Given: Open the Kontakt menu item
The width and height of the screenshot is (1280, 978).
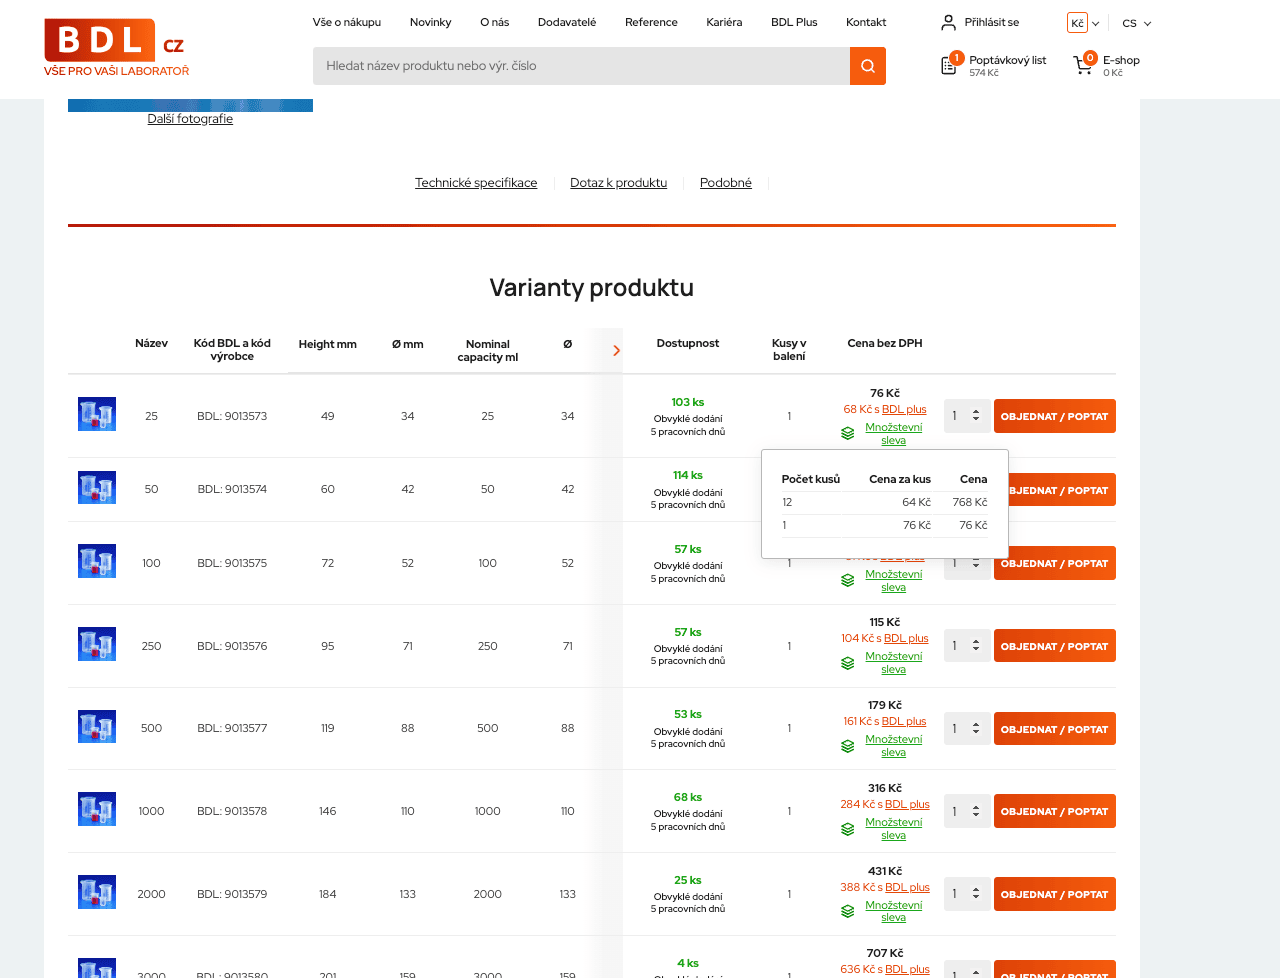Looking at the screenshot, I should click(x=866, y=22).
